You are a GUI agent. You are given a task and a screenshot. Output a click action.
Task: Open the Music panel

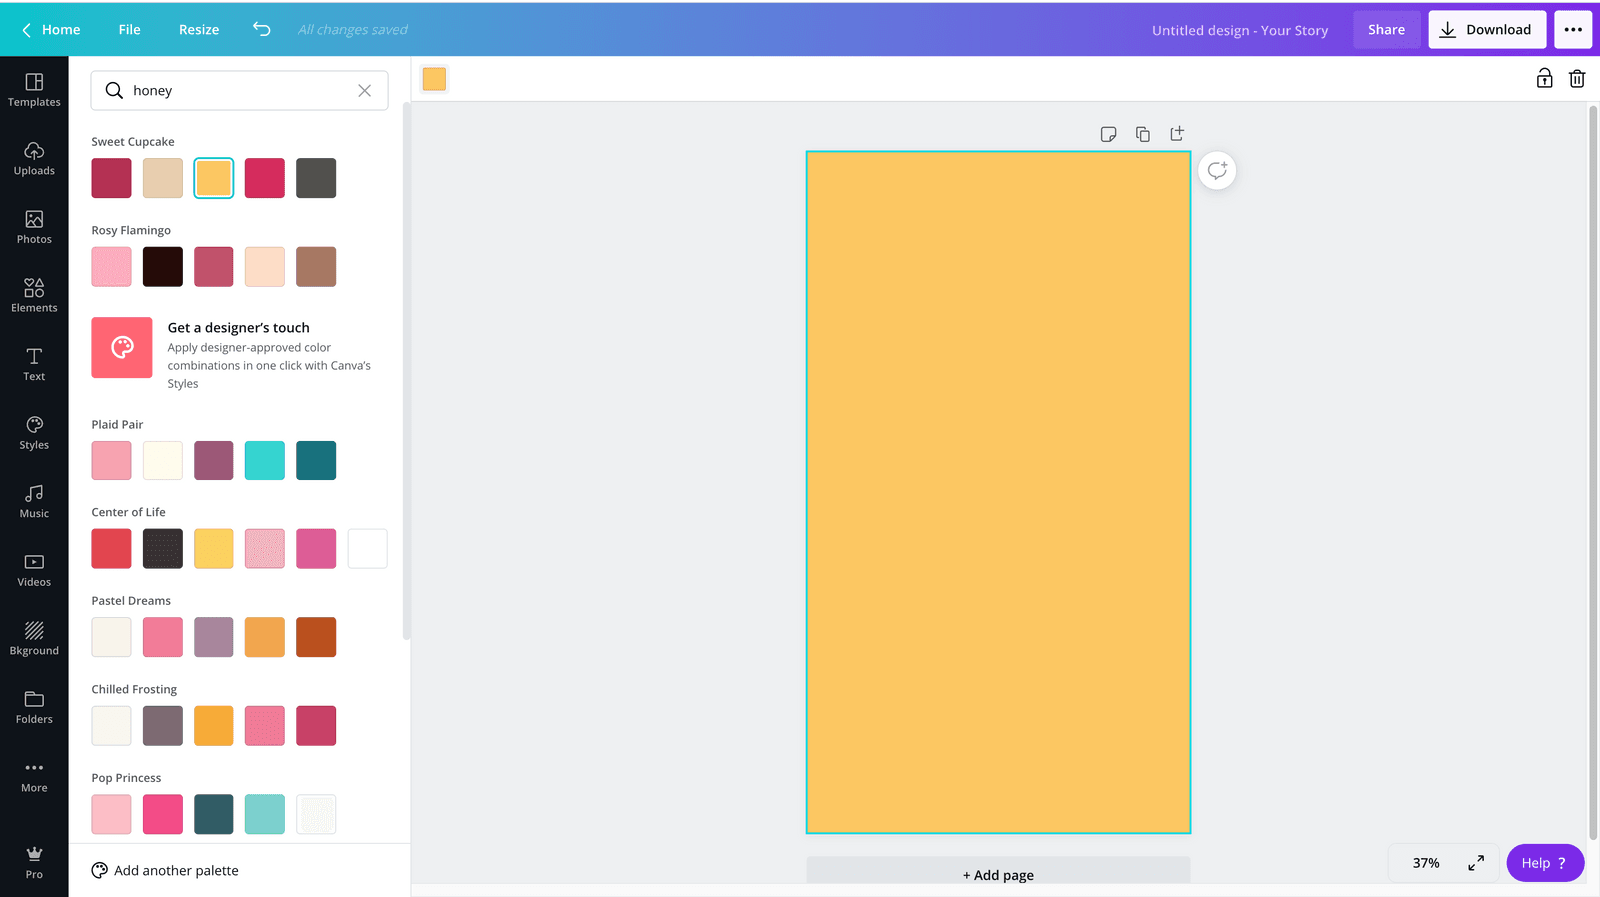click(x=34, y=501)
